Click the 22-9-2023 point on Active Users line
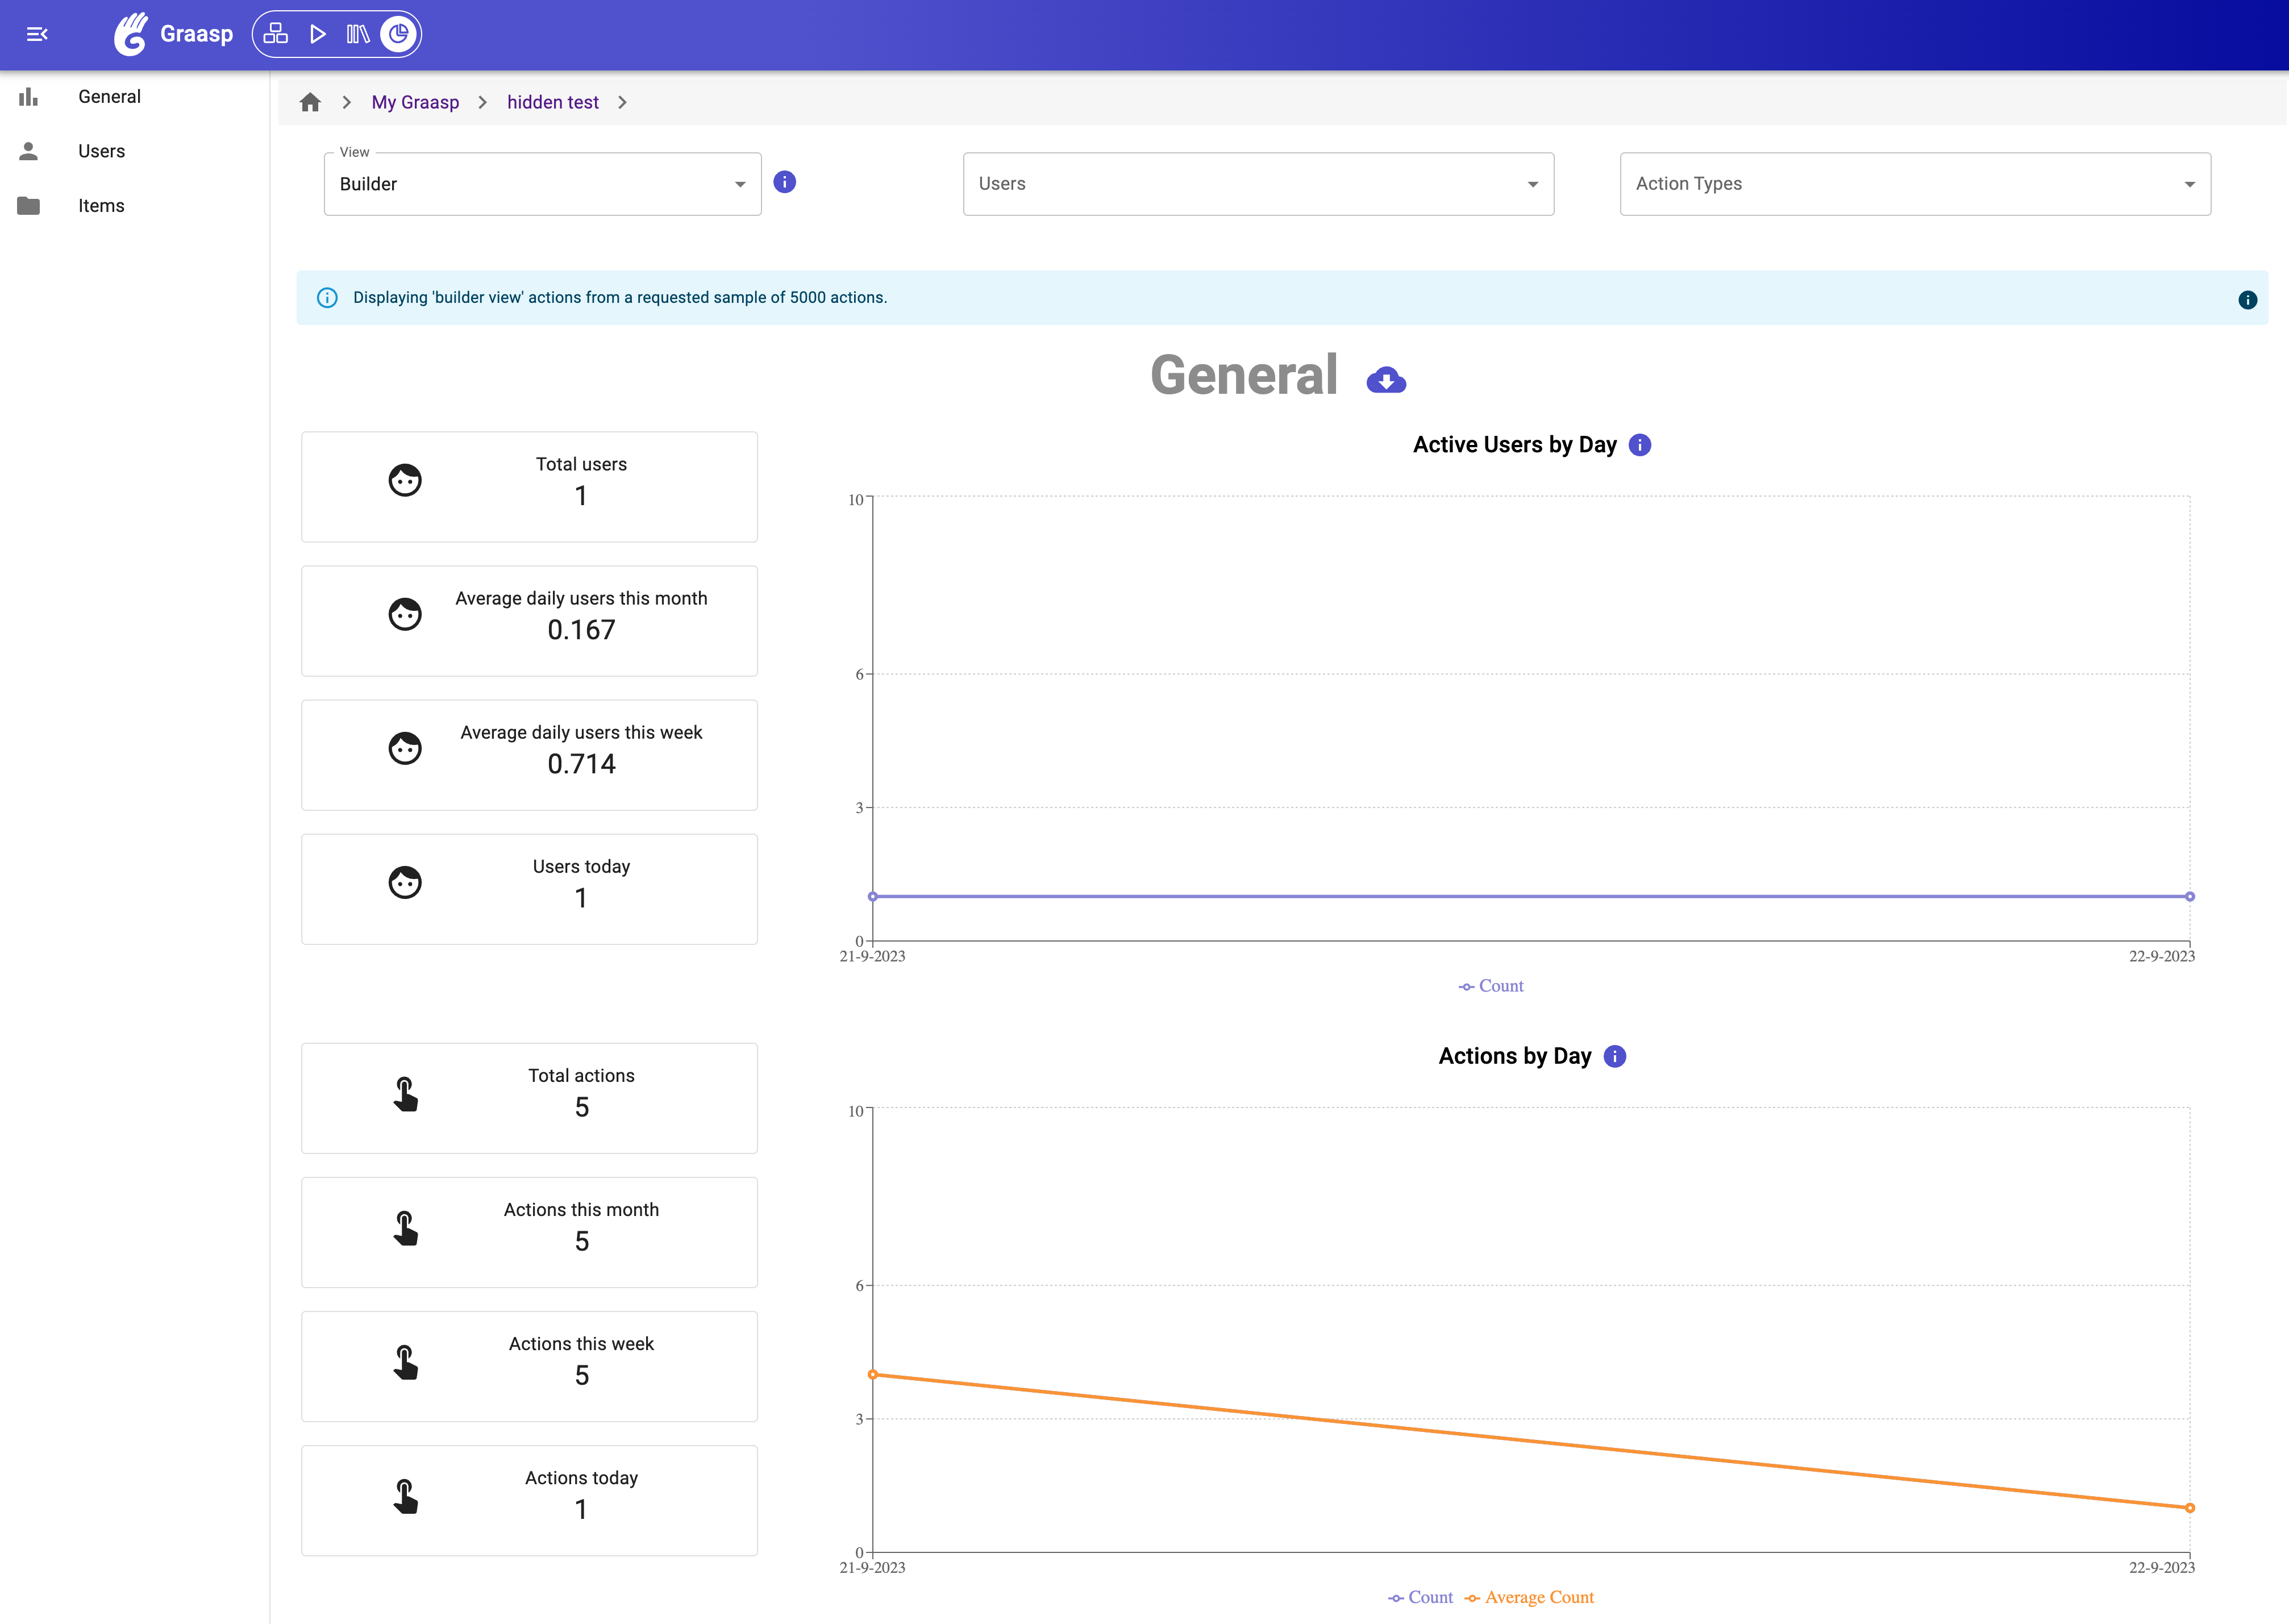This screenshot has width=2289, height=1624. tap(2190, 896)
